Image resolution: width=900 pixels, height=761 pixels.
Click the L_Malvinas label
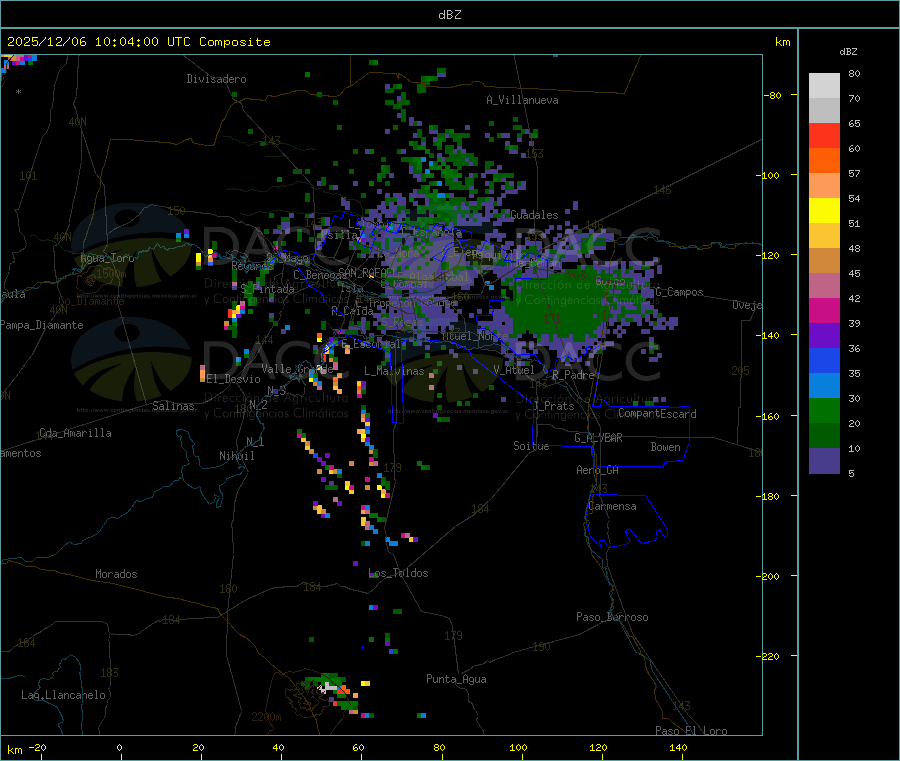click(394, 371)
